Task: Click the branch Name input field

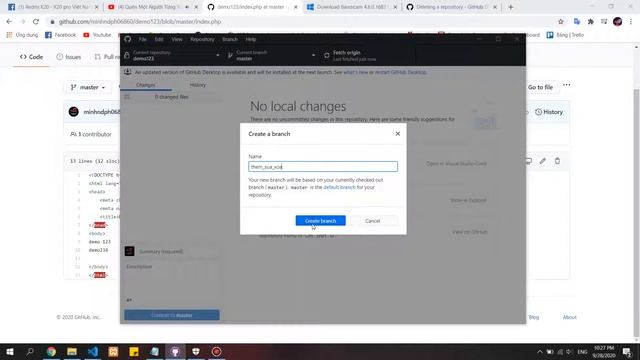Action: coord(323,167)
